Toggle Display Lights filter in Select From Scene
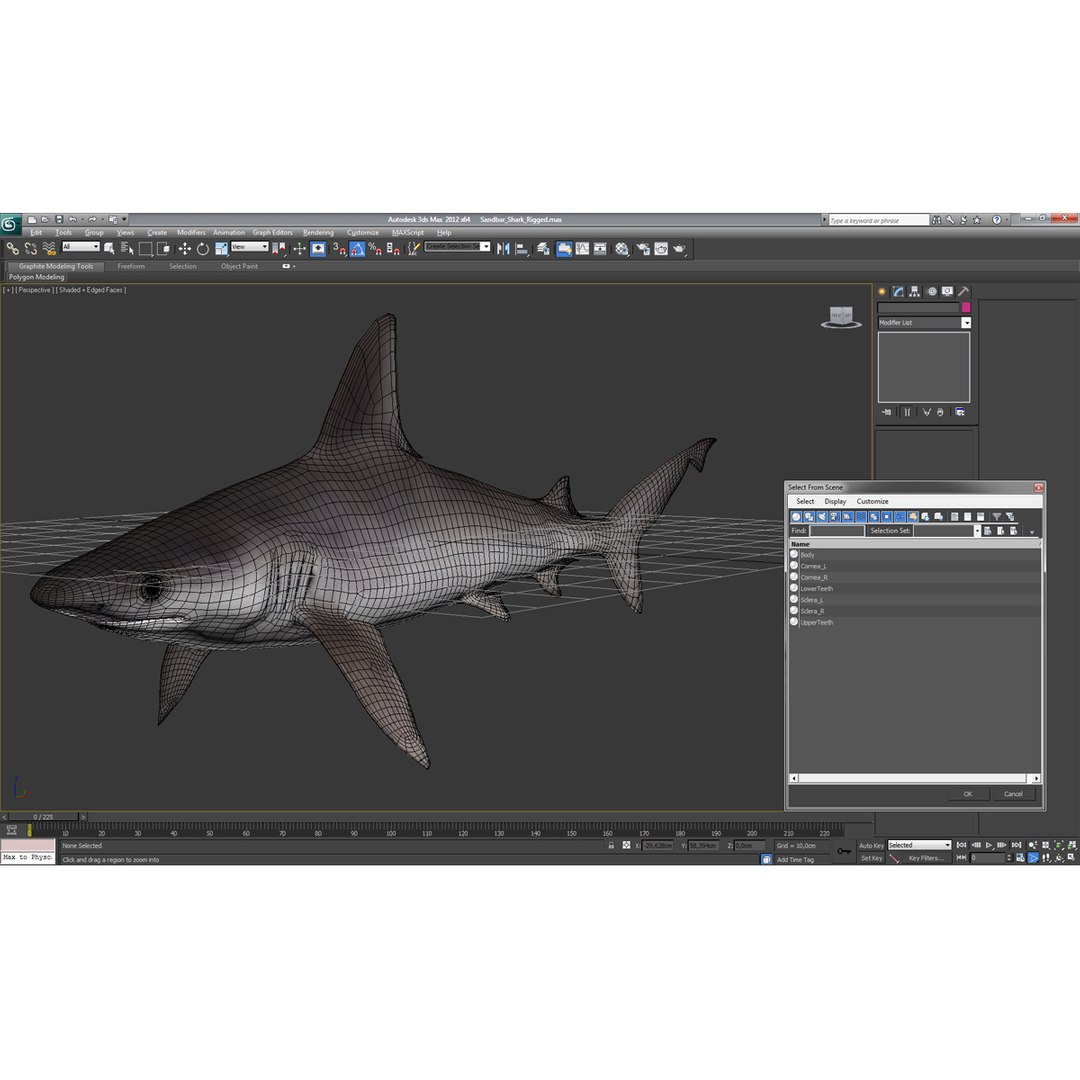Viewport: 1080px width, 1080px height. tap(822, 517)
